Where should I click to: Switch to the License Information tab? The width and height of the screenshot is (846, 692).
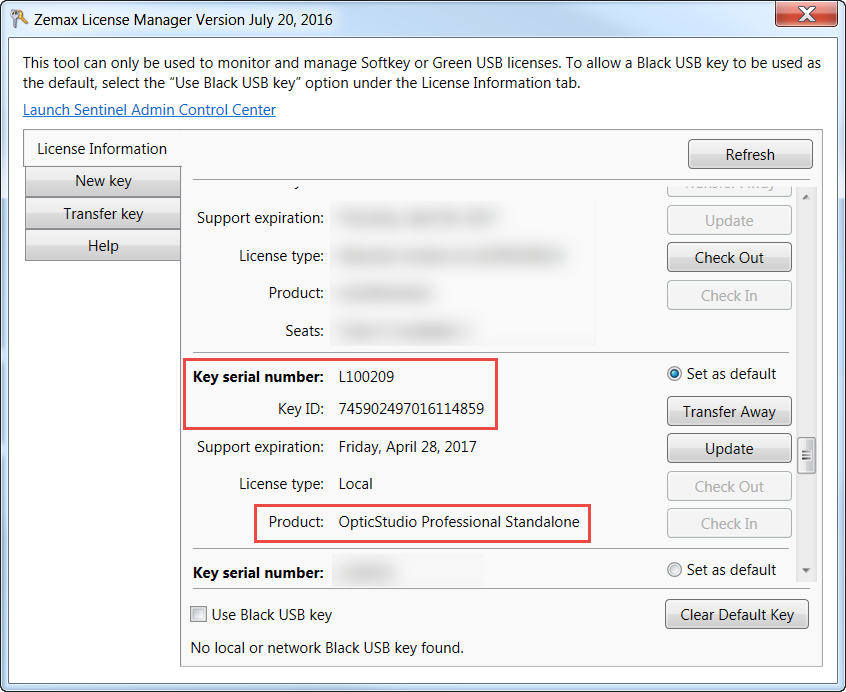click(x=102, y=148)
